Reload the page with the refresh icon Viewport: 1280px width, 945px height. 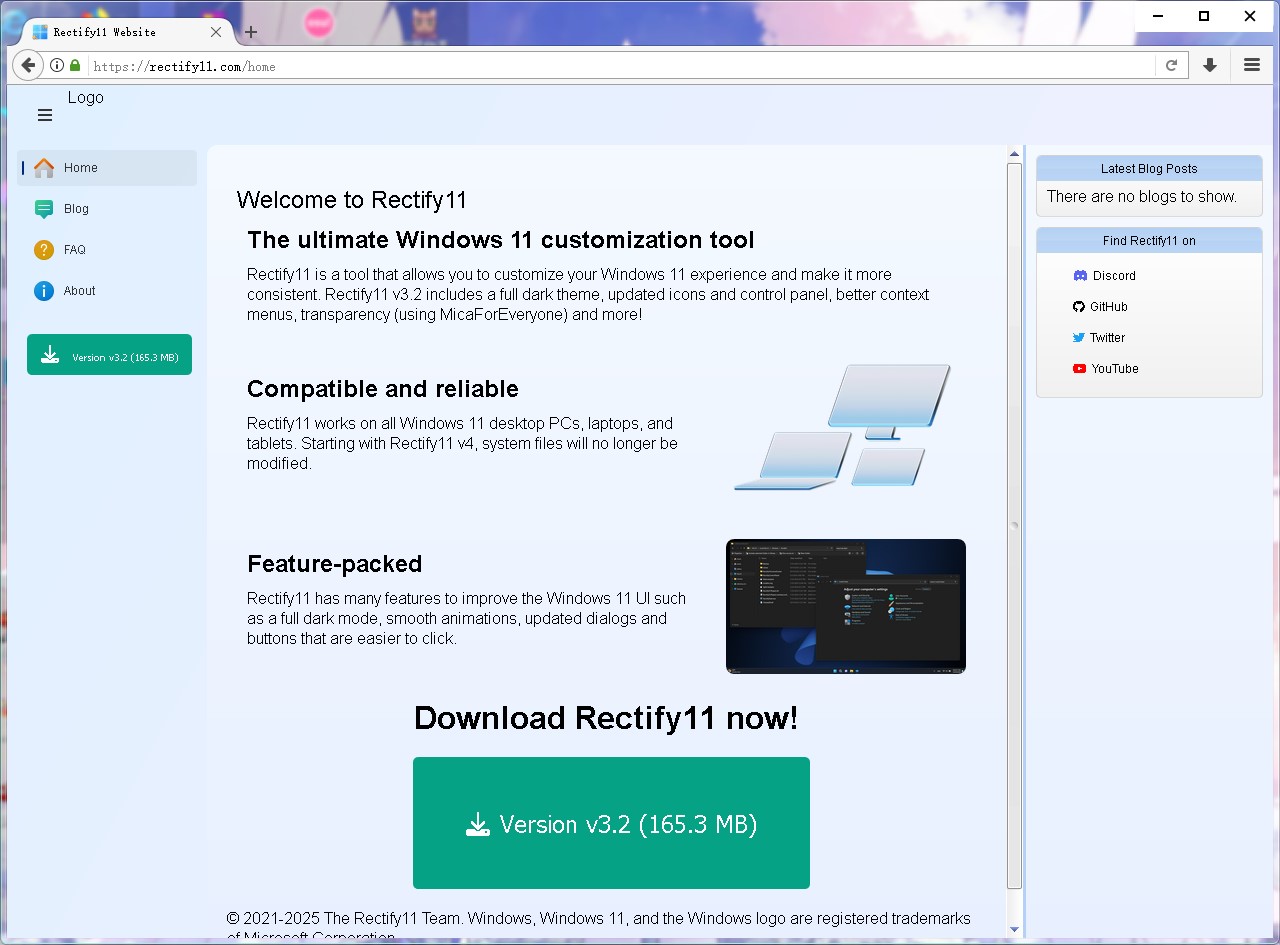pos(1170,64)
